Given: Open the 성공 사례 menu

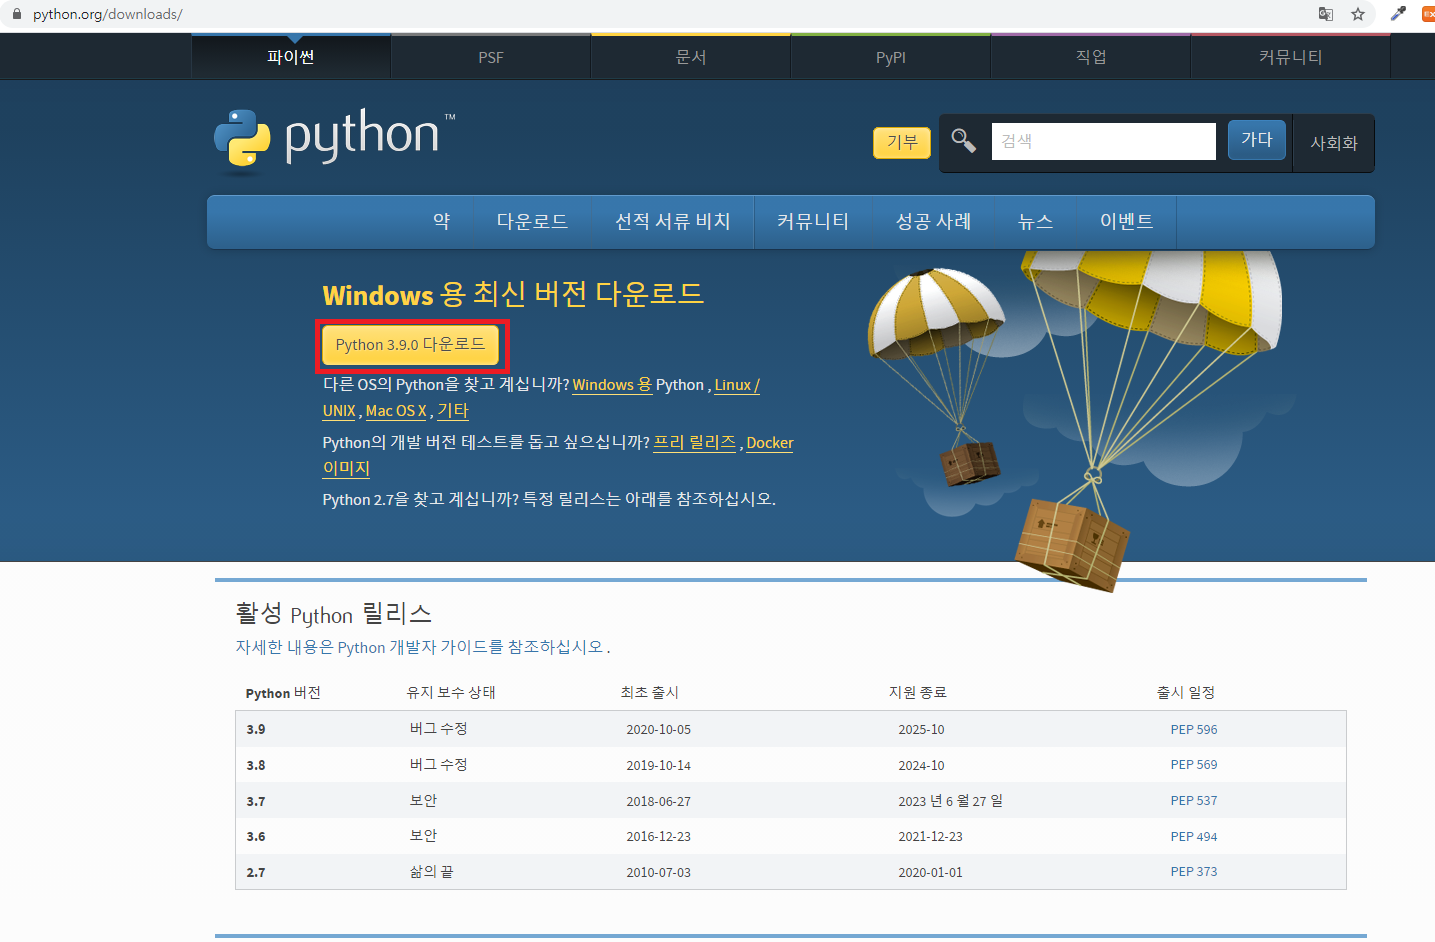Looking at the screenshot, I should (934, 221).
